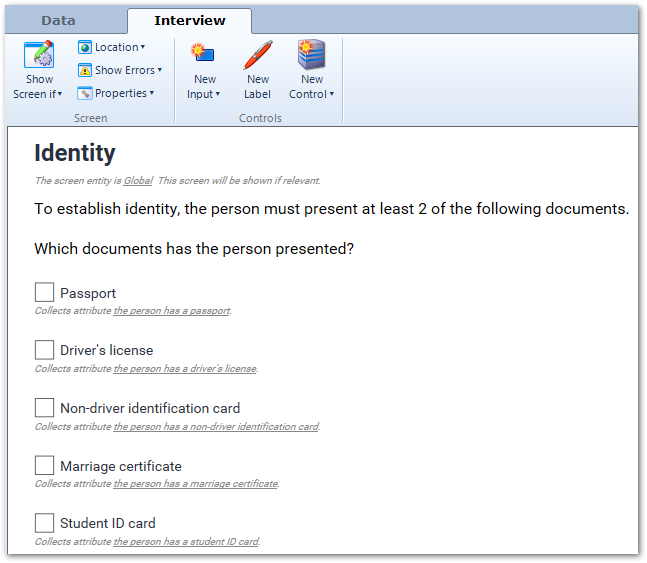Check the Passport checkbox
The width and height of the screenshot is (647, 563).
point(44,292)
